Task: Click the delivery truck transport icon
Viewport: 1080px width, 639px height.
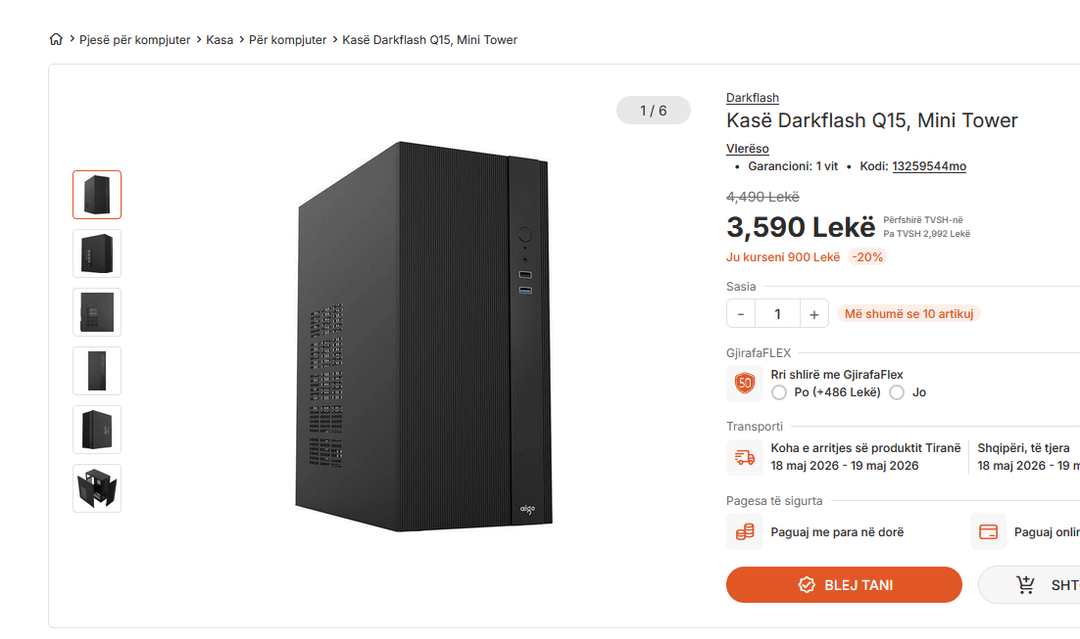Action: [x=744, y=457]
